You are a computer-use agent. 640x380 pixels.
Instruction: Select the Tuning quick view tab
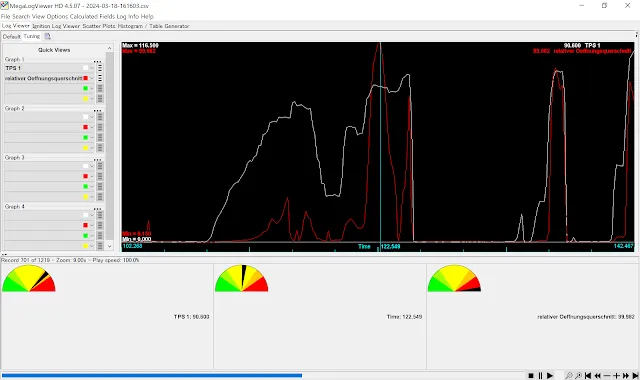coord(31,36)
